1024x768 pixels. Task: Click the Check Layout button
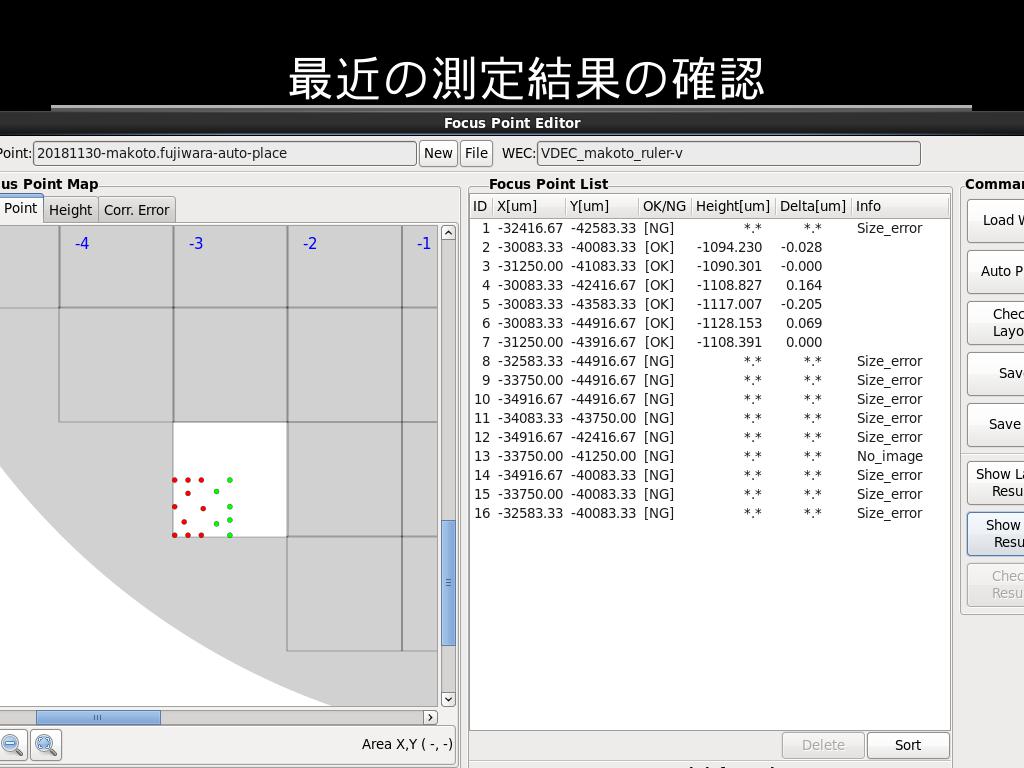997,323
